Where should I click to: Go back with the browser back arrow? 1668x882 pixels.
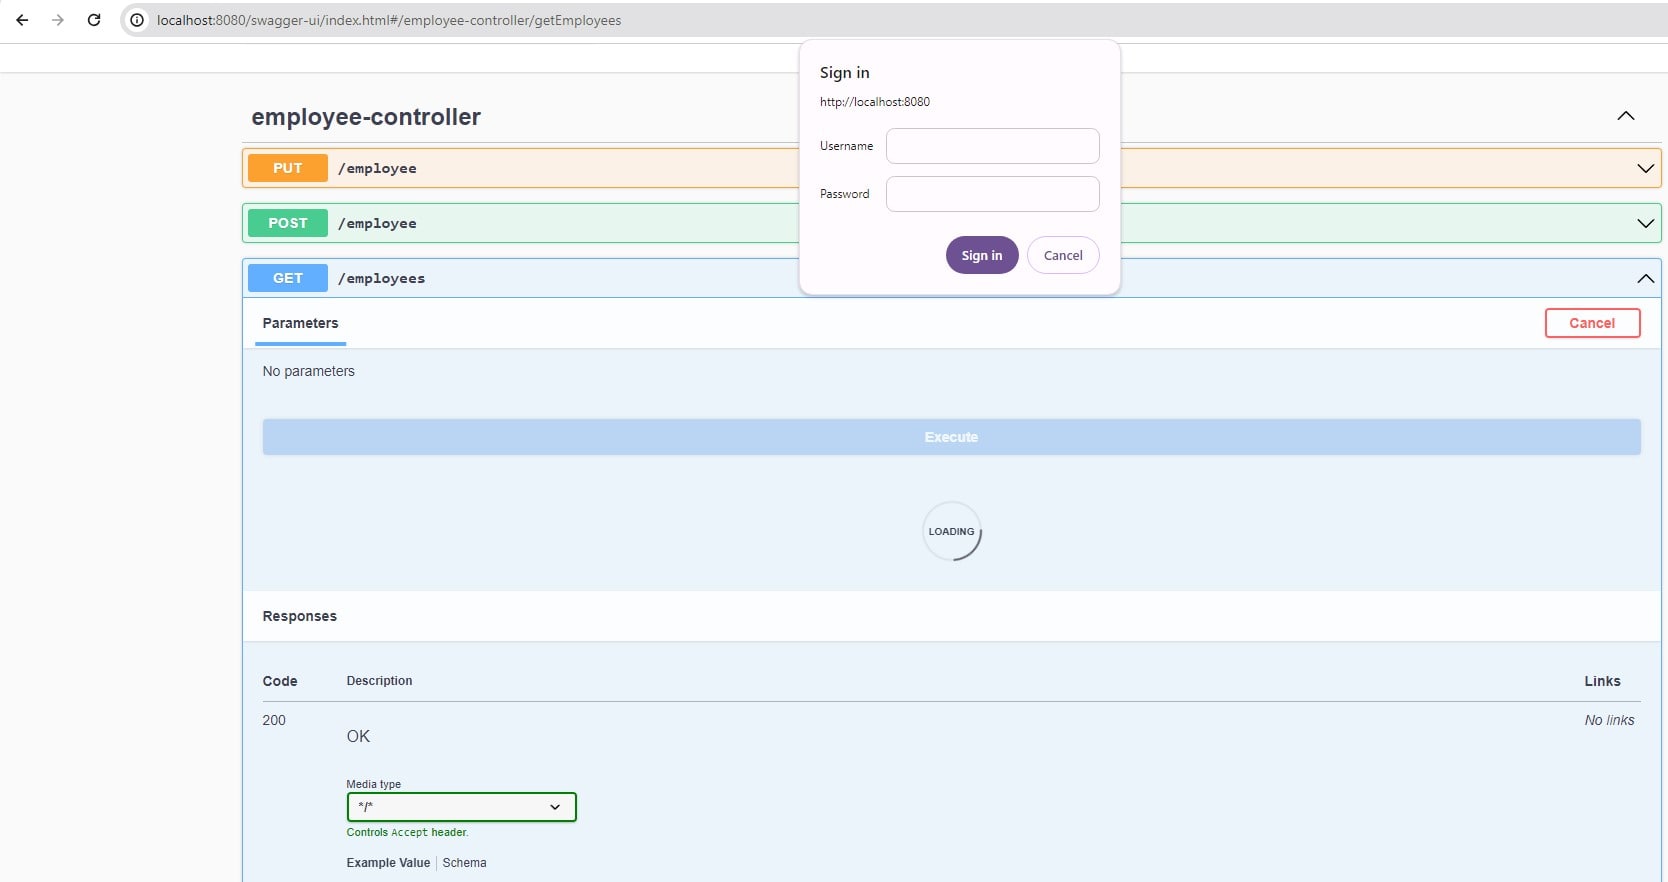click(x=22, y=20)
